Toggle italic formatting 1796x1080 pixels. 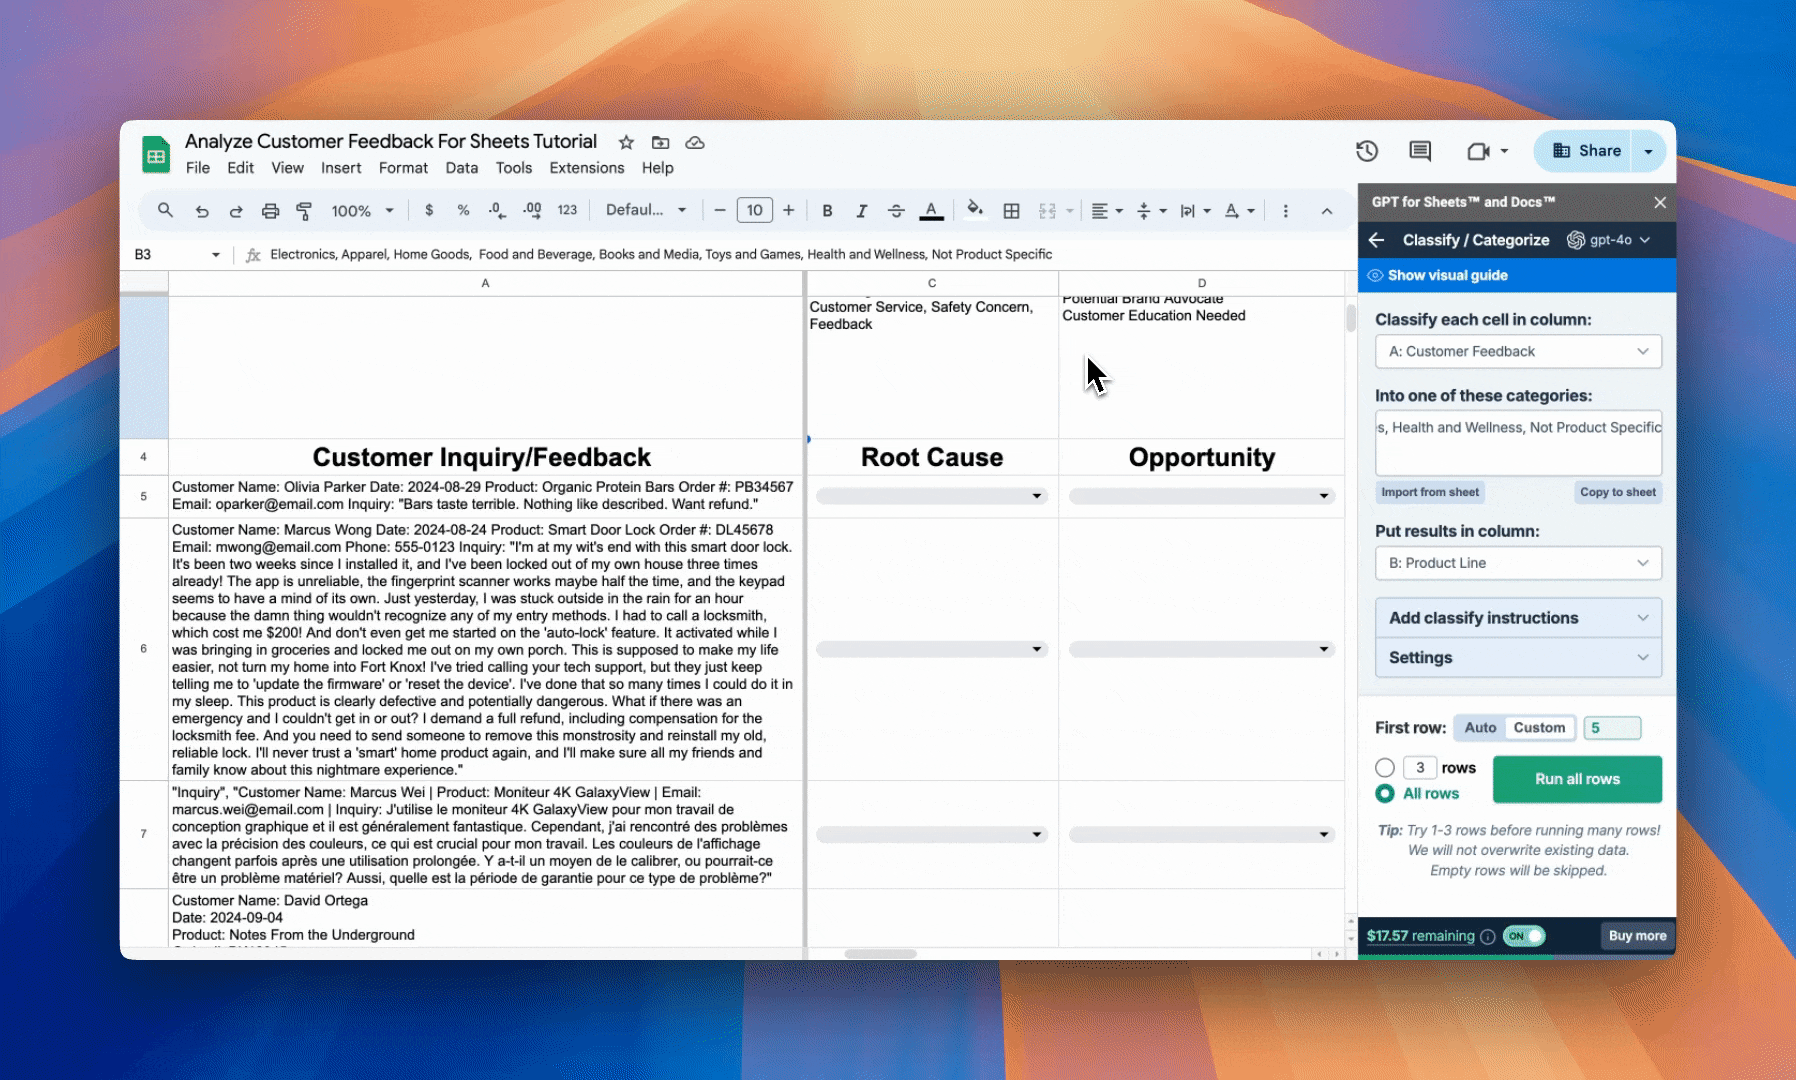pos(861,210)
